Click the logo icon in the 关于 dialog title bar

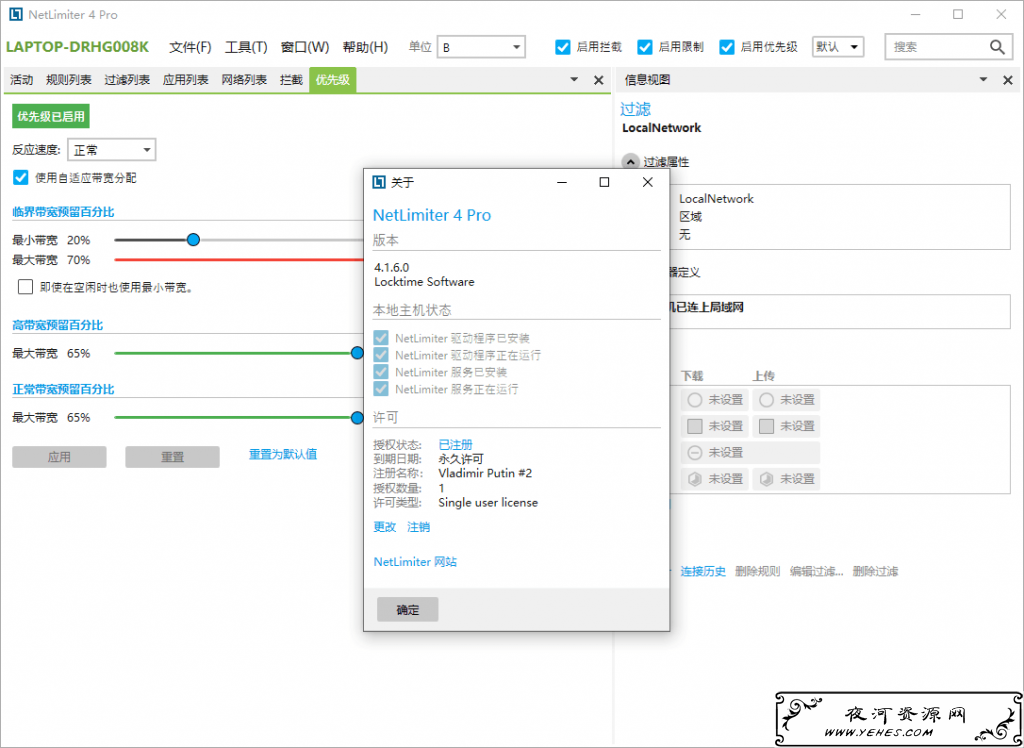pos(378,183)
